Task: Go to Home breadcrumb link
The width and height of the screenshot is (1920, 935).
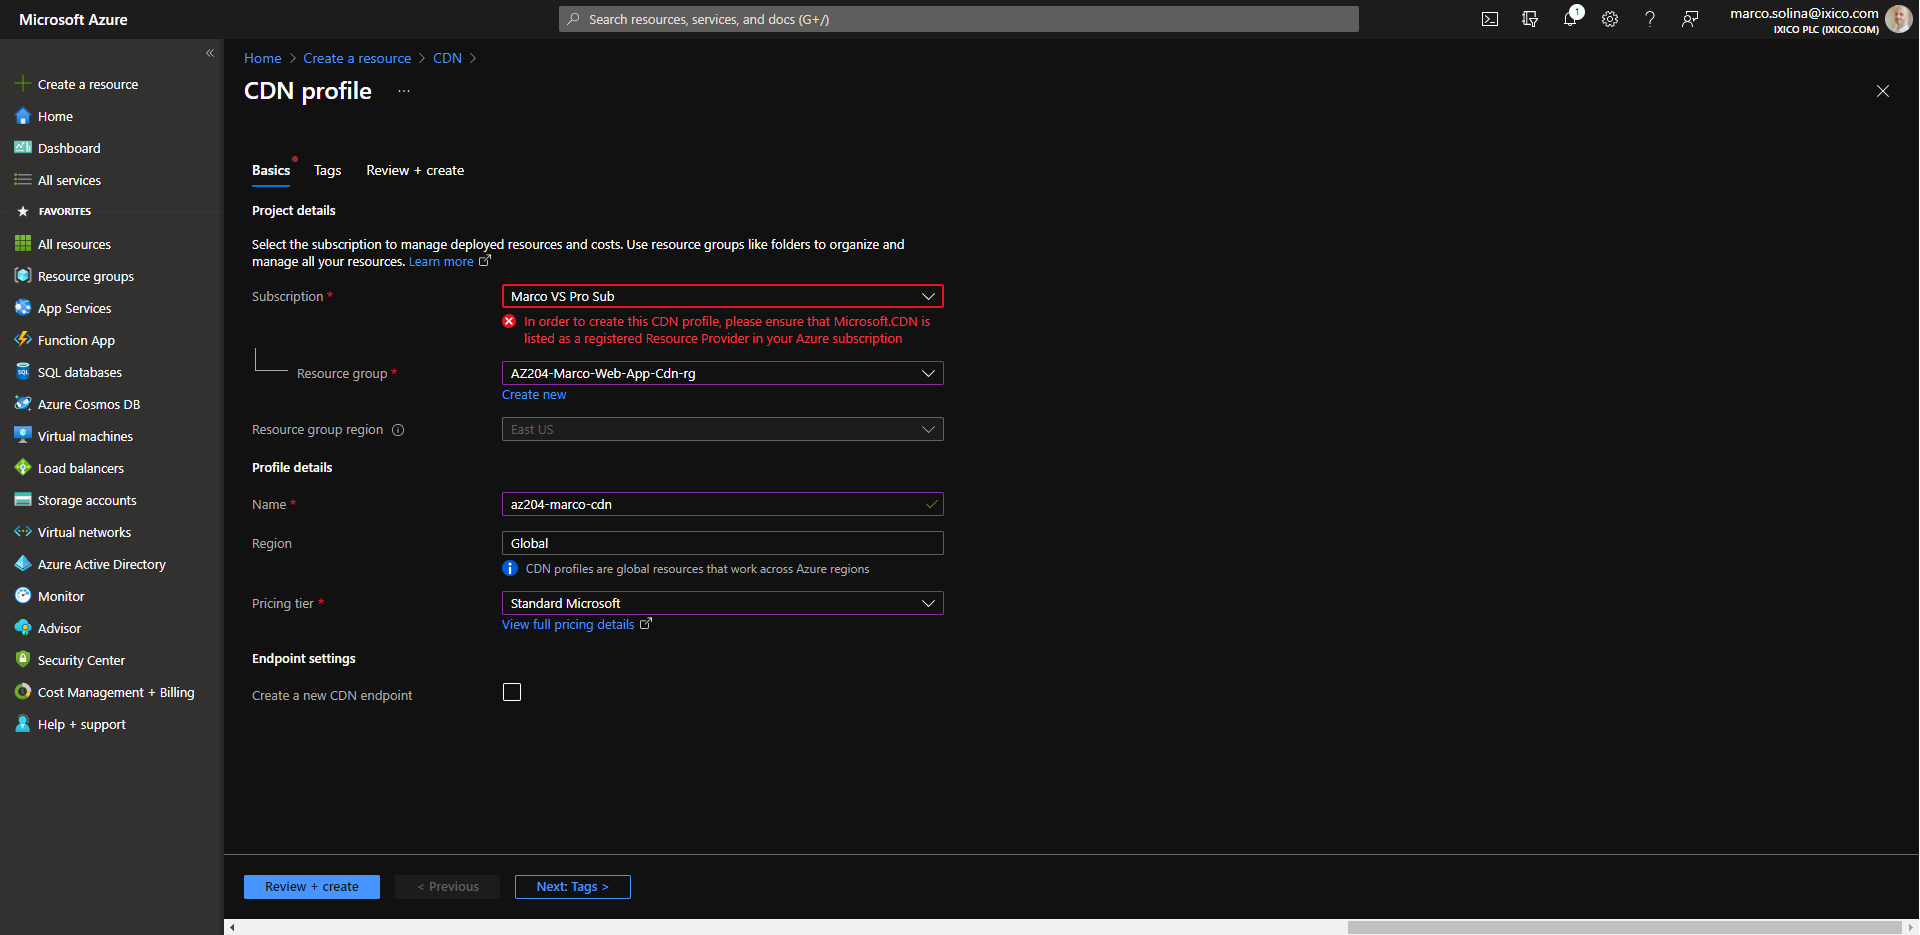Action: (x=263, y=58)
